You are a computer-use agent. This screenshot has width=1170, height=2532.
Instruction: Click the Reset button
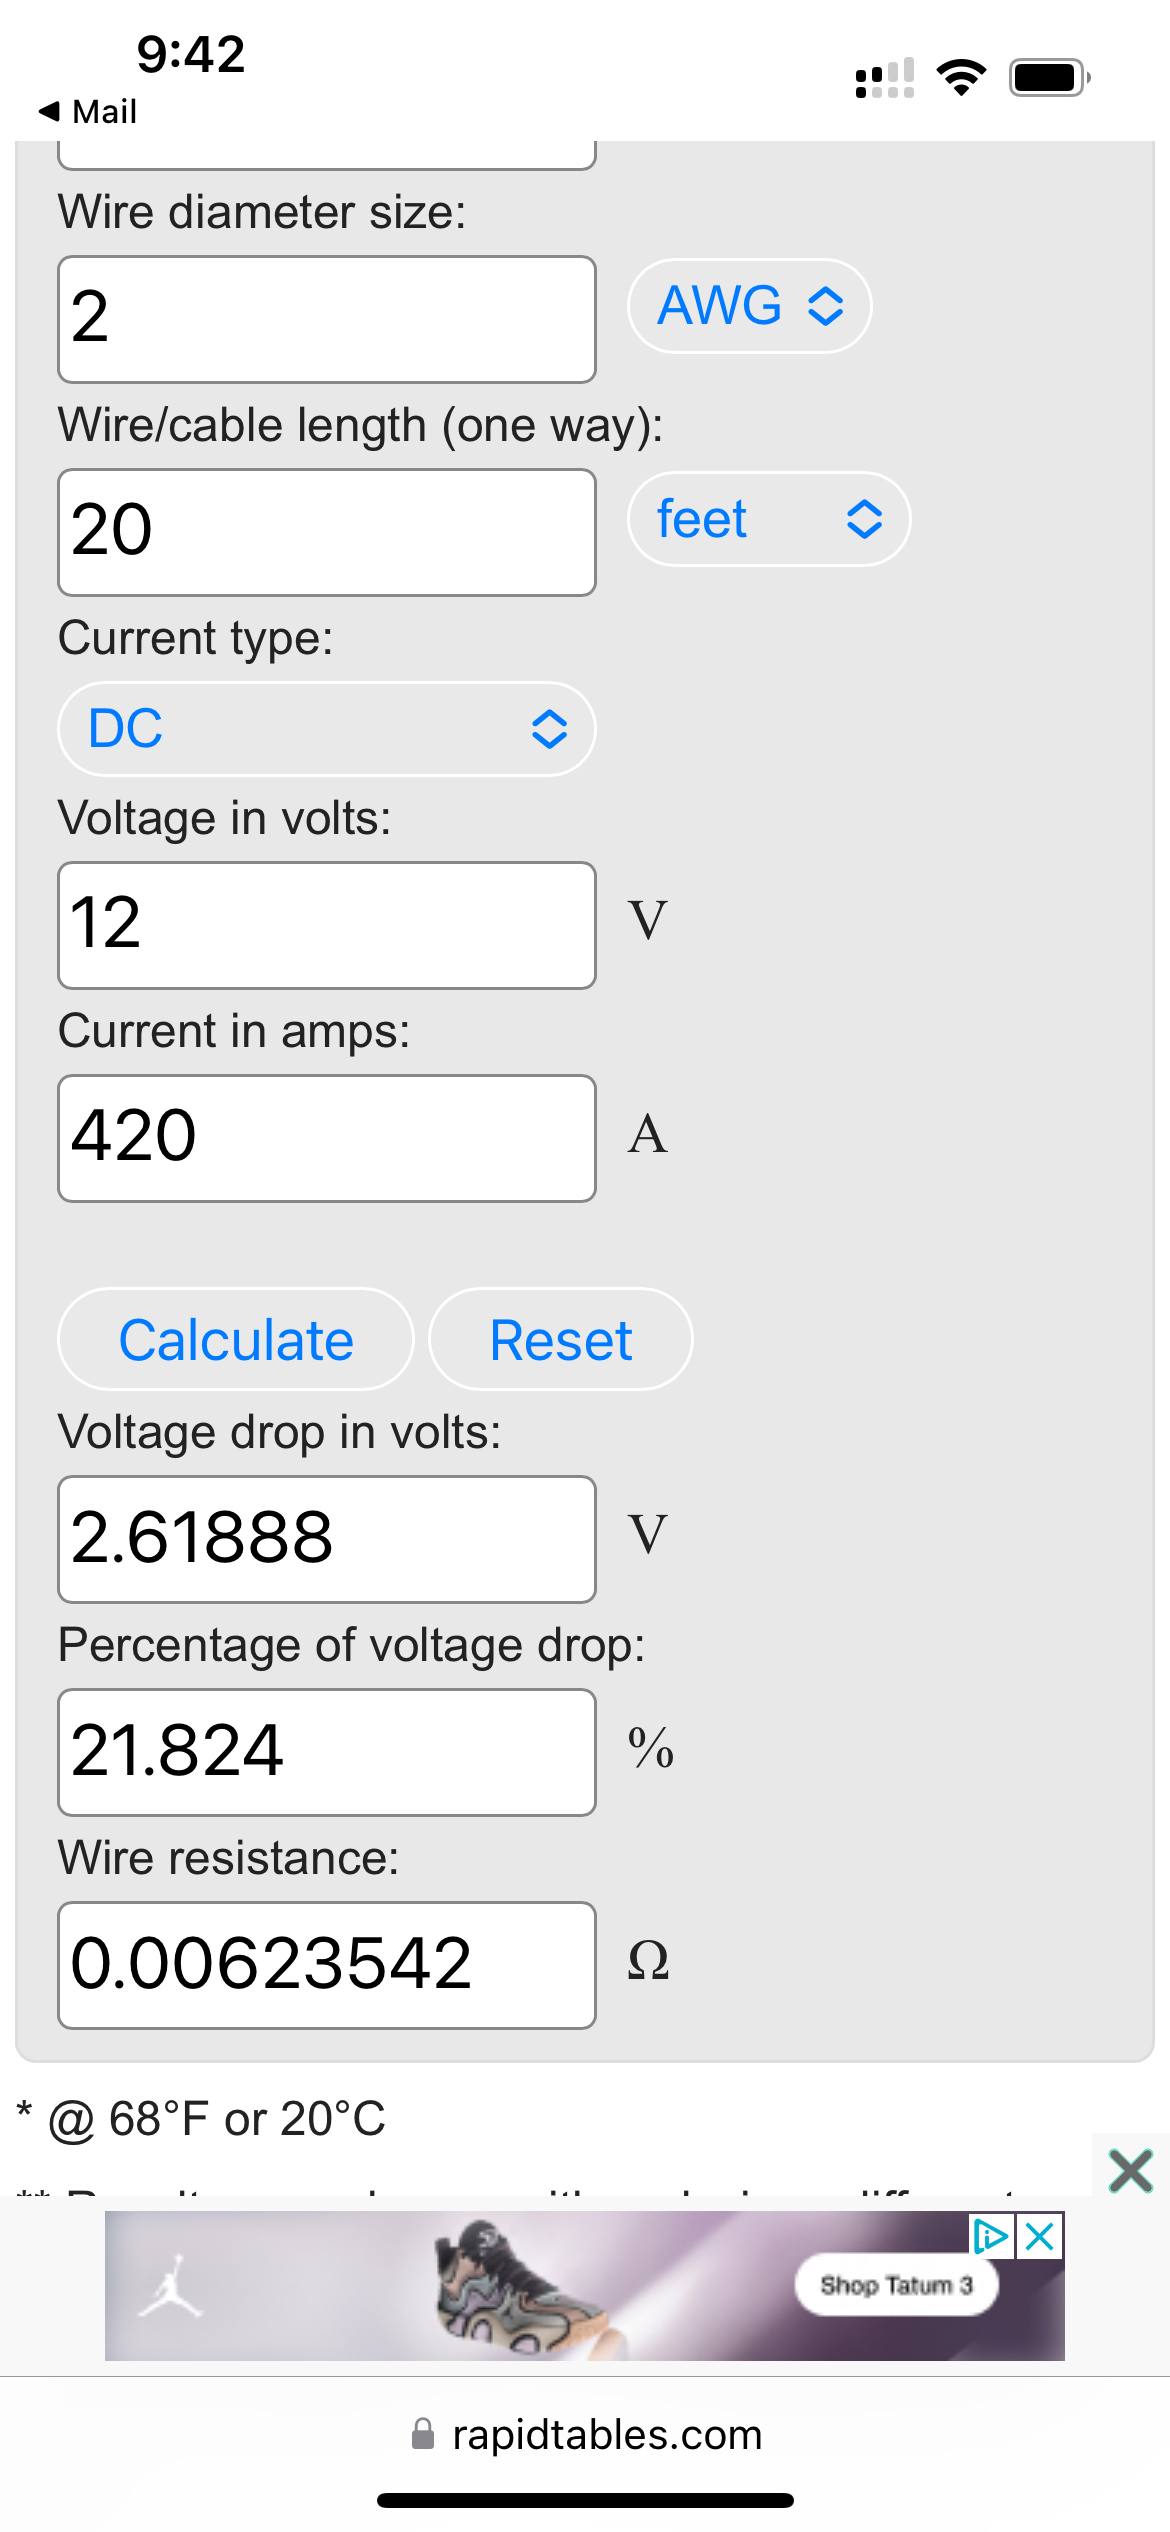[x=560, y=1339]
